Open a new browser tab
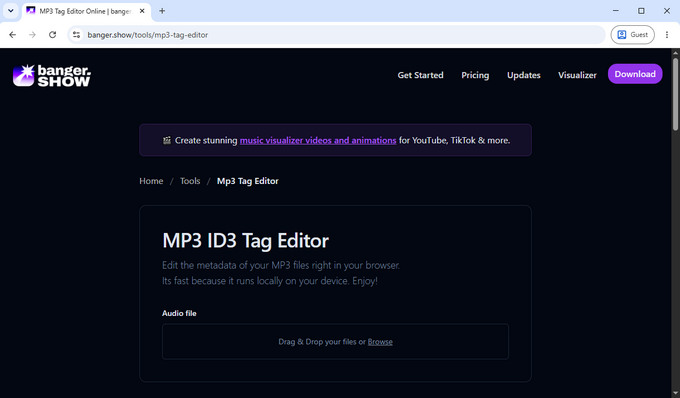 pyautogui.click(x=162, y=11)
